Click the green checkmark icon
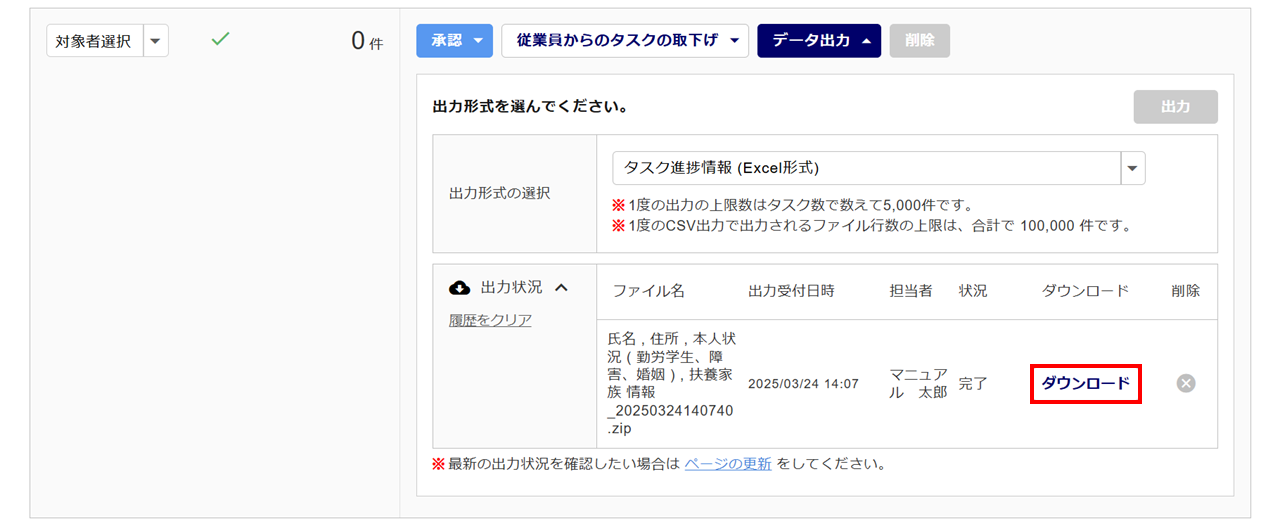The height and width of the screenshot is (526, 1280). point(221,39)
